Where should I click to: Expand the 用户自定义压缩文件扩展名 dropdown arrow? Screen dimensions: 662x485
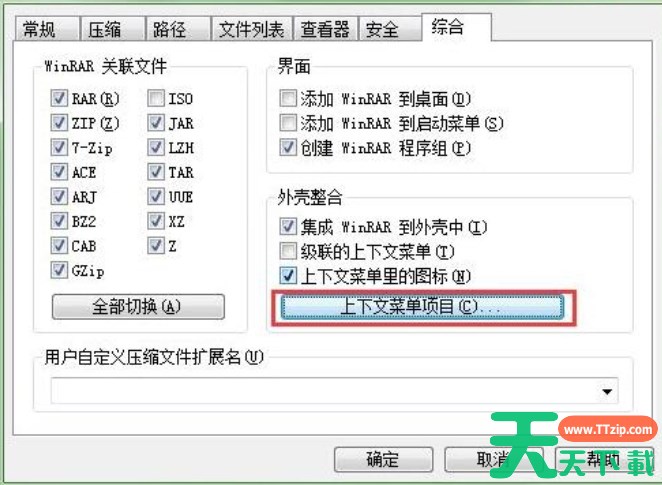pyautogui.click(x=607, y=391)
